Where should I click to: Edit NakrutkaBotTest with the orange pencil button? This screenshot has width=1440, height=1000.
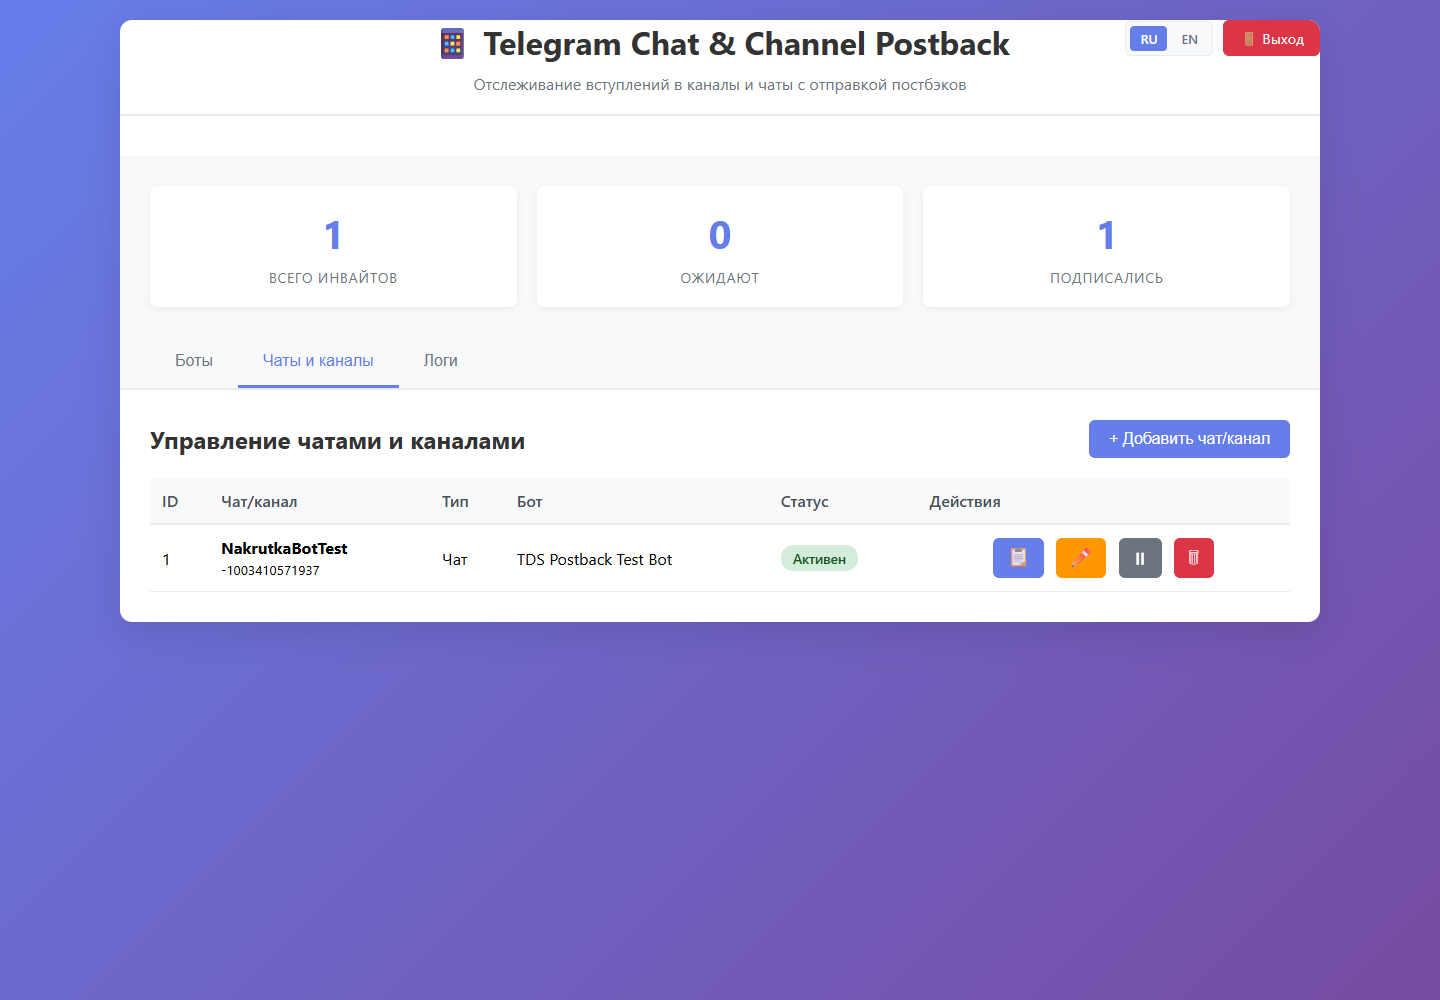[1081, 558]
